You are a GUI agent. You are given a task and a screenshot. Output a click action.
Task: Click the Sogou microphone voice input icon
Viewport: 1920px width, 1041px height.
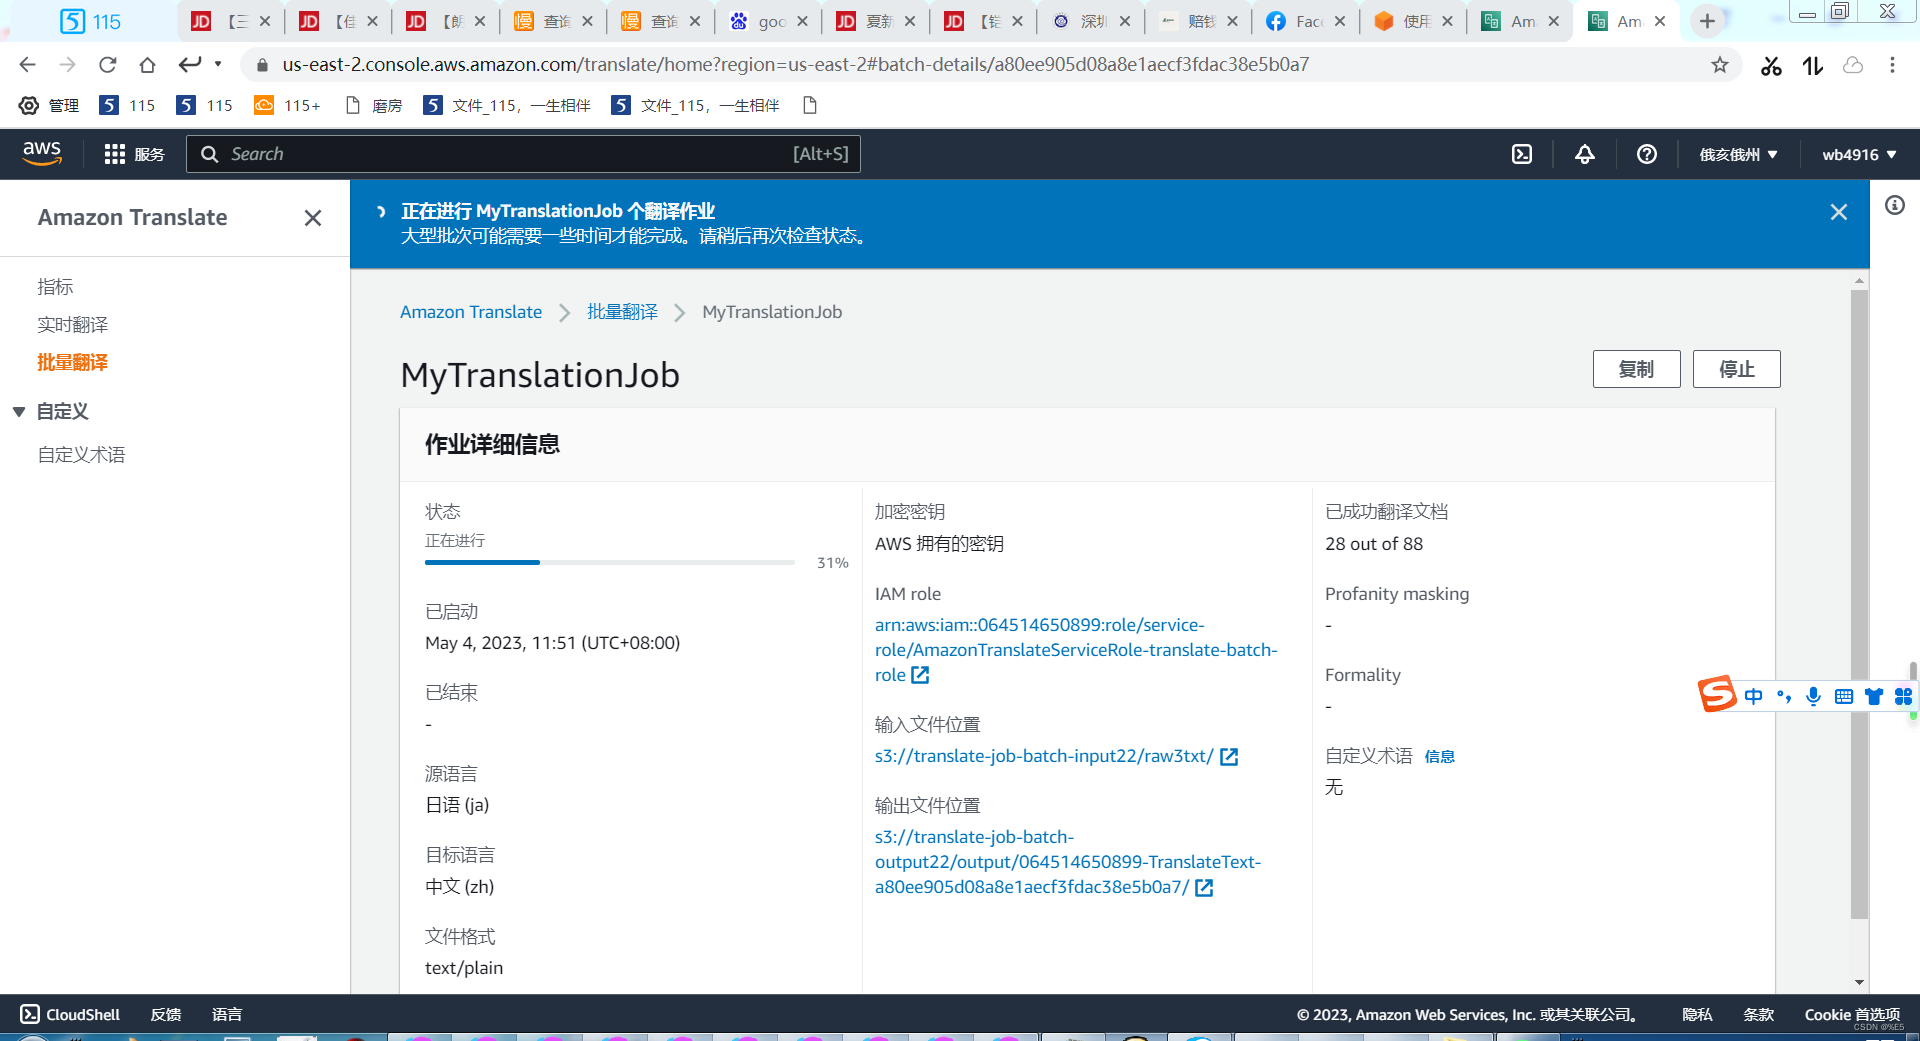click(x=1814, y=696)
